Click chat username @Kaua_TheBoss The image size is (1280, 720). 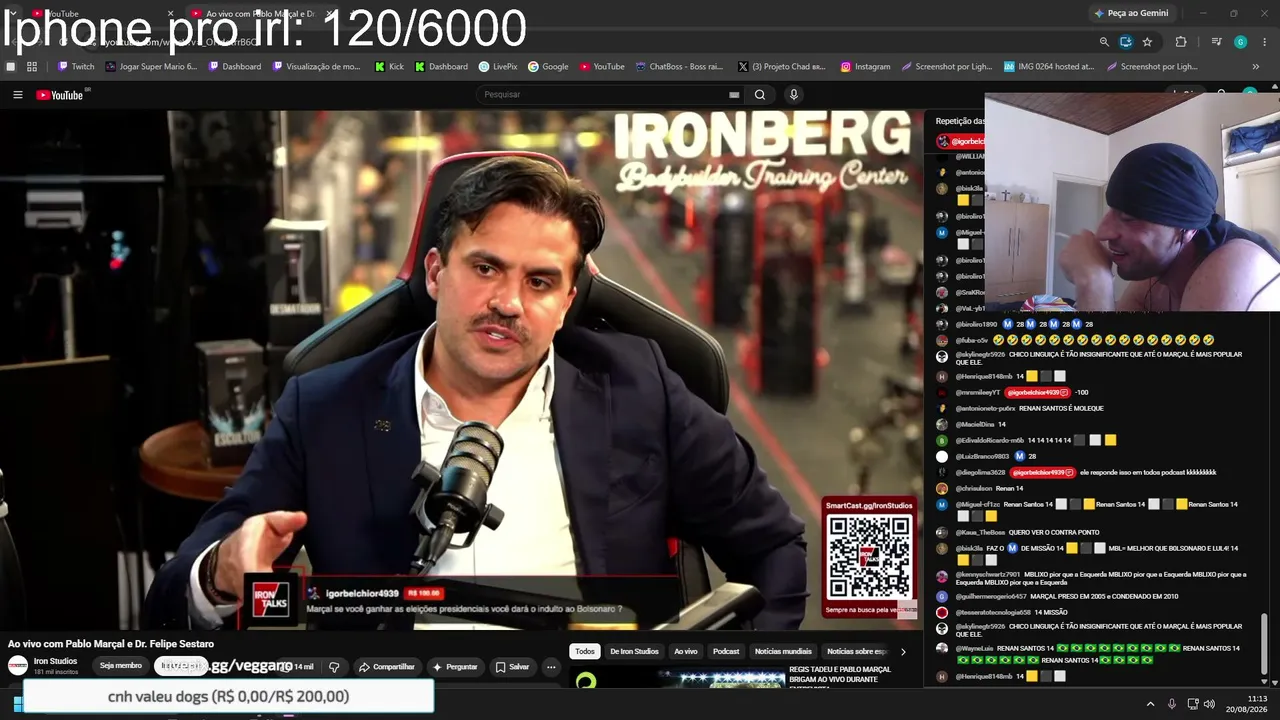(980, 533)
